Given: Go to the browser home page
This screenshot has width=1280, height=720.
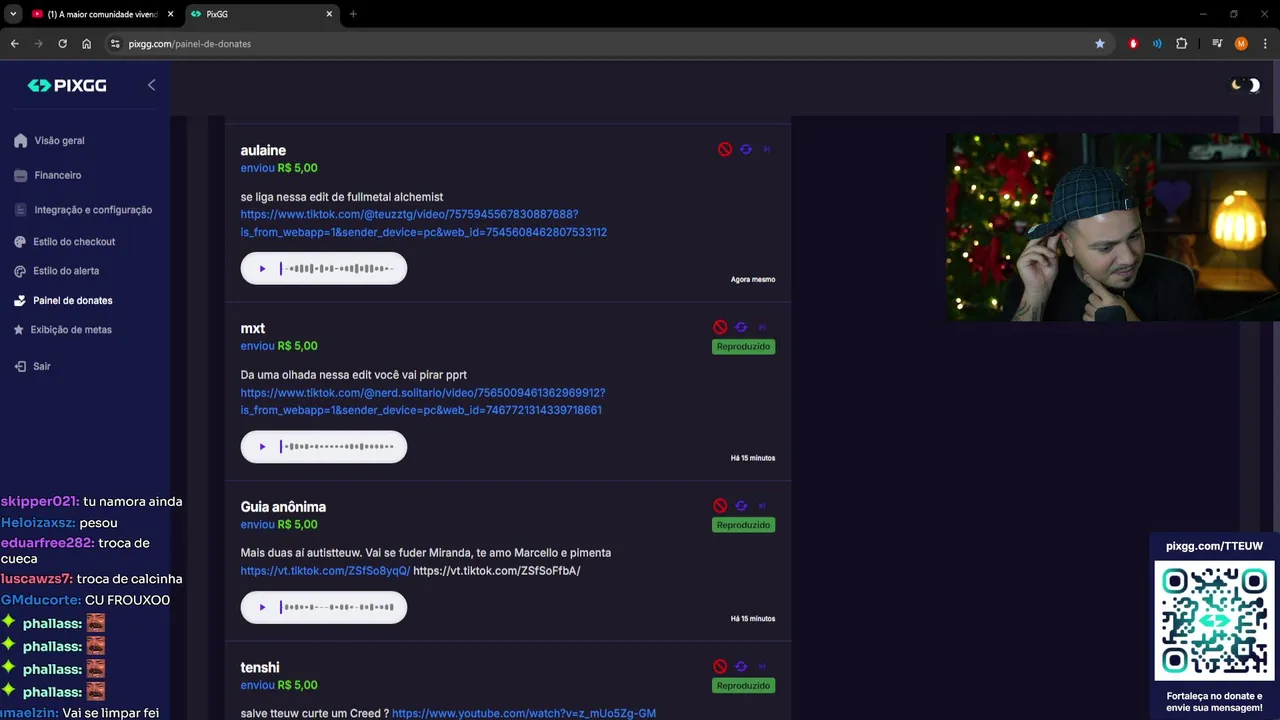Looking at the screenshot, I should 87,44.
